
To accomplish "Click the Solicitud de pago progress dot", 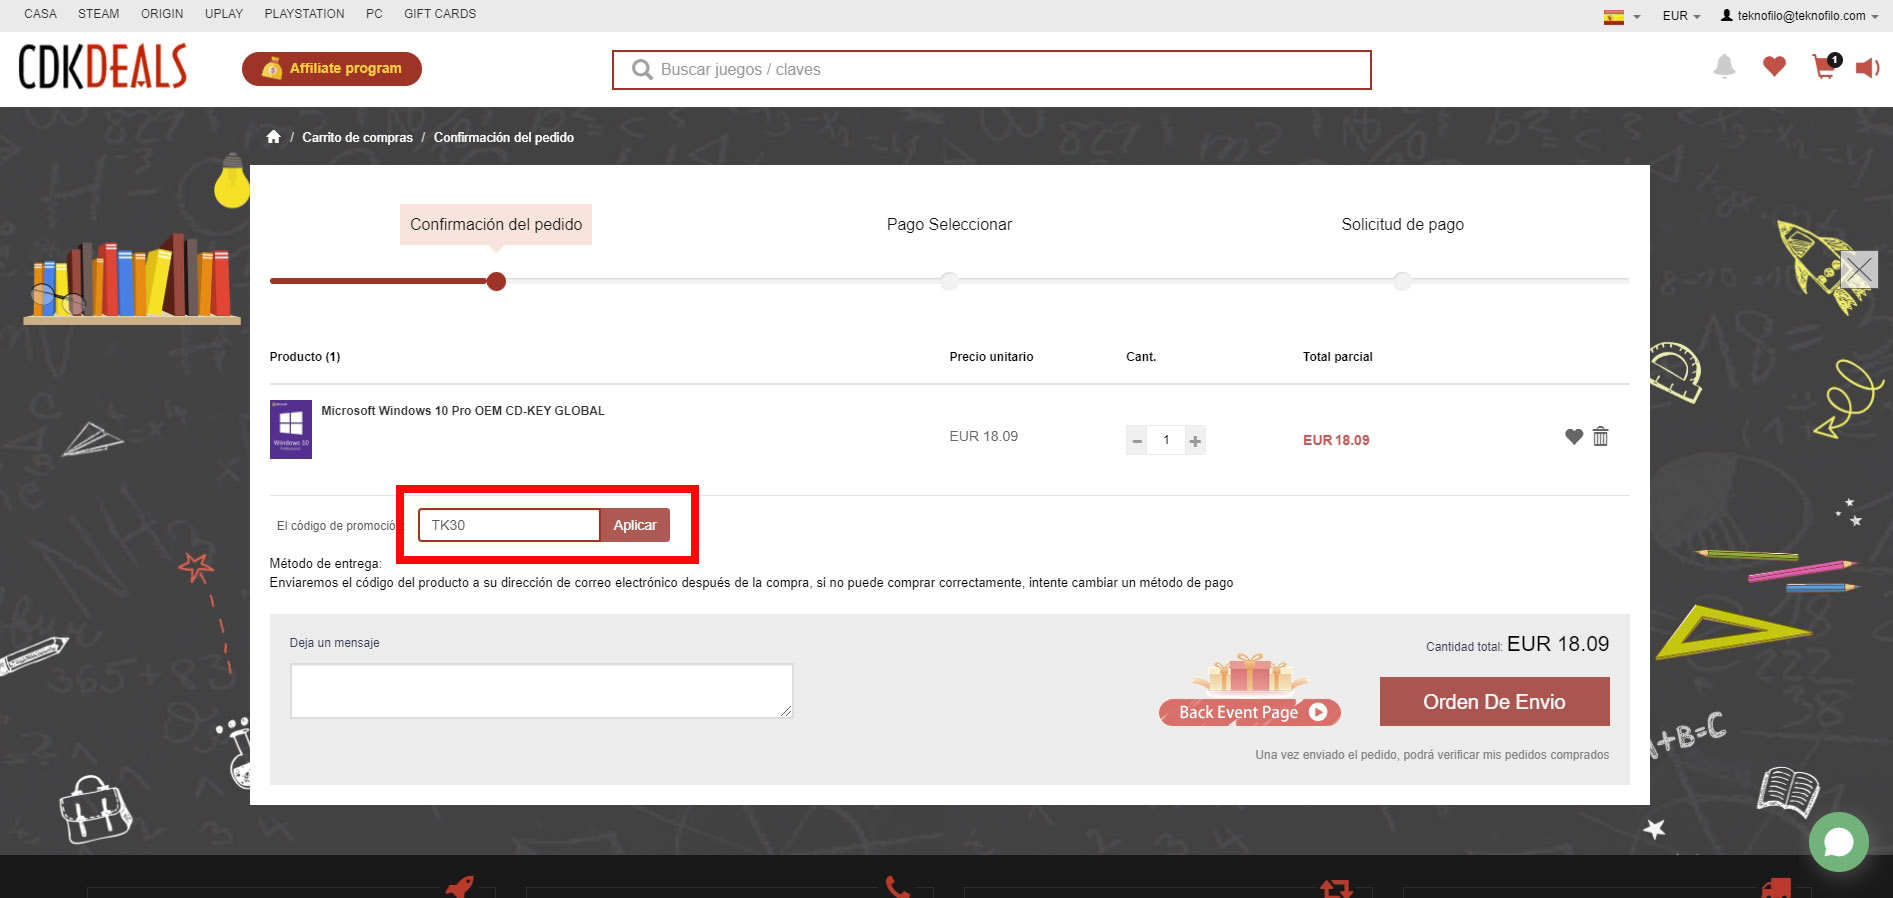I will click(x=1402, y=281).
